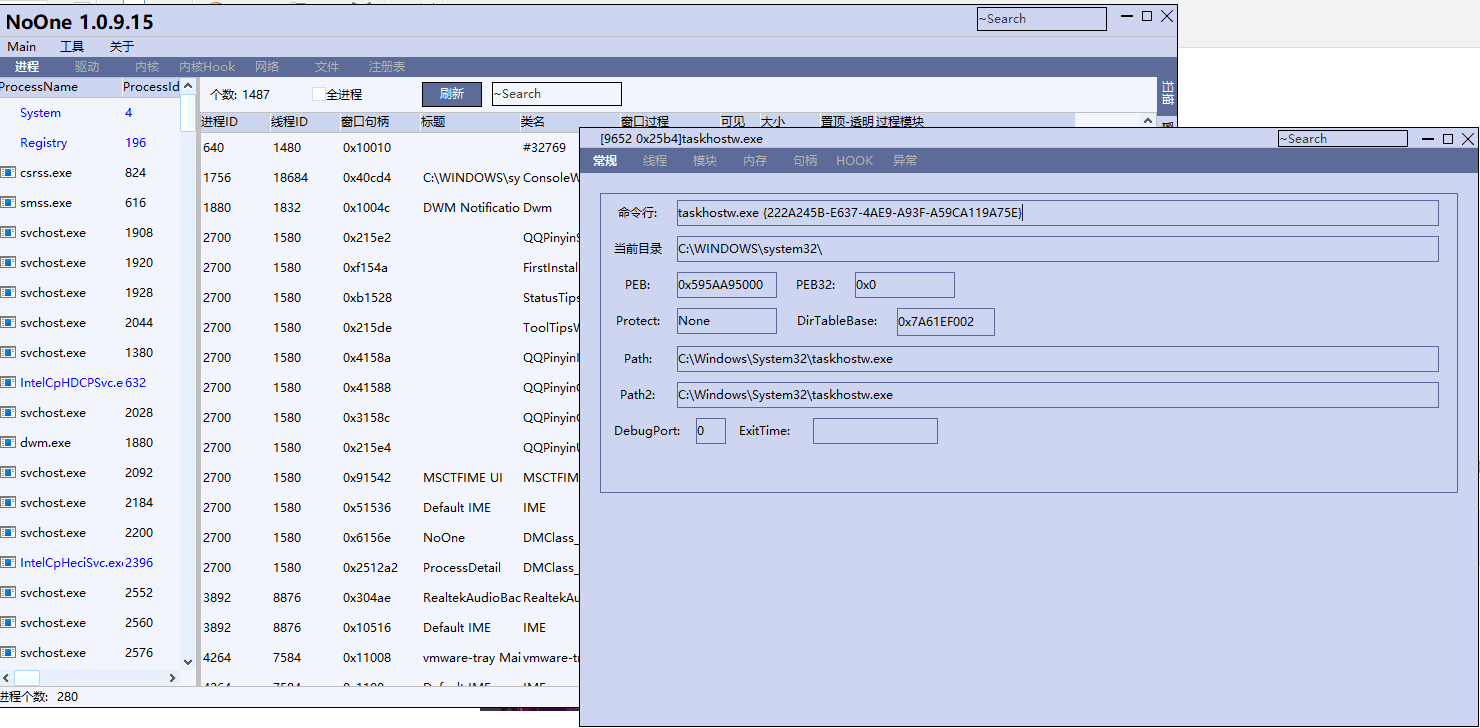Click icon beside svchost.exe 2576
Viewport: 1480px width, 728px height.
point(7,653)
